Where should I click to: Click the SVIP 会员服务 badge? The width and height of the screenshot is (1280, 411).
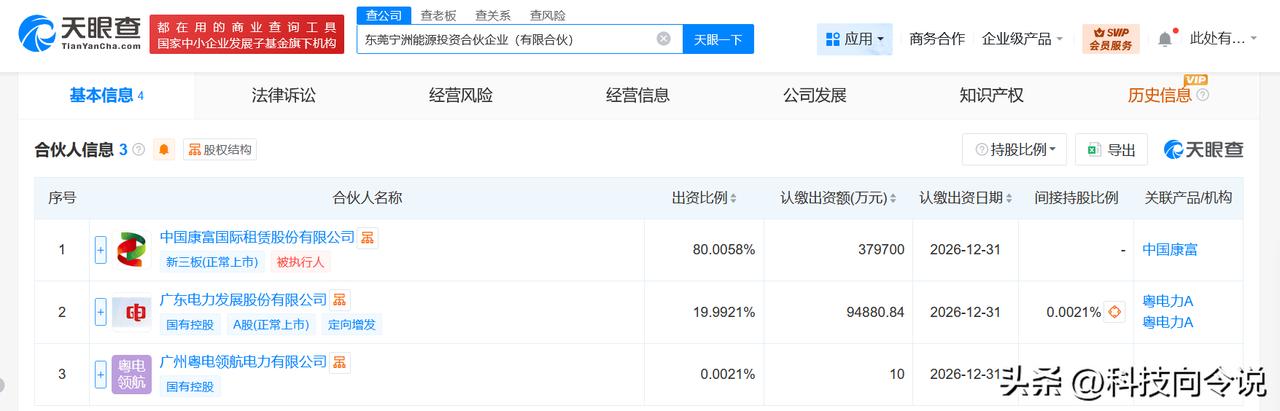1111,39
